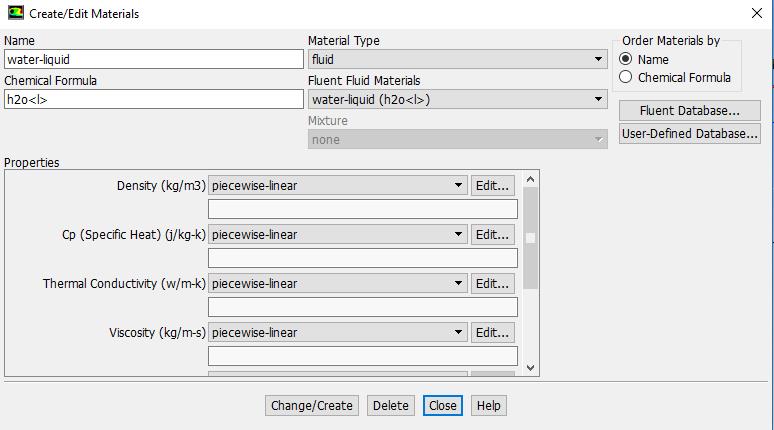Expand the Fluent Fluid Materials dropdown
The width and height of the screenshot is (774, 430).
pyautogui.click(x=457, y=99)
